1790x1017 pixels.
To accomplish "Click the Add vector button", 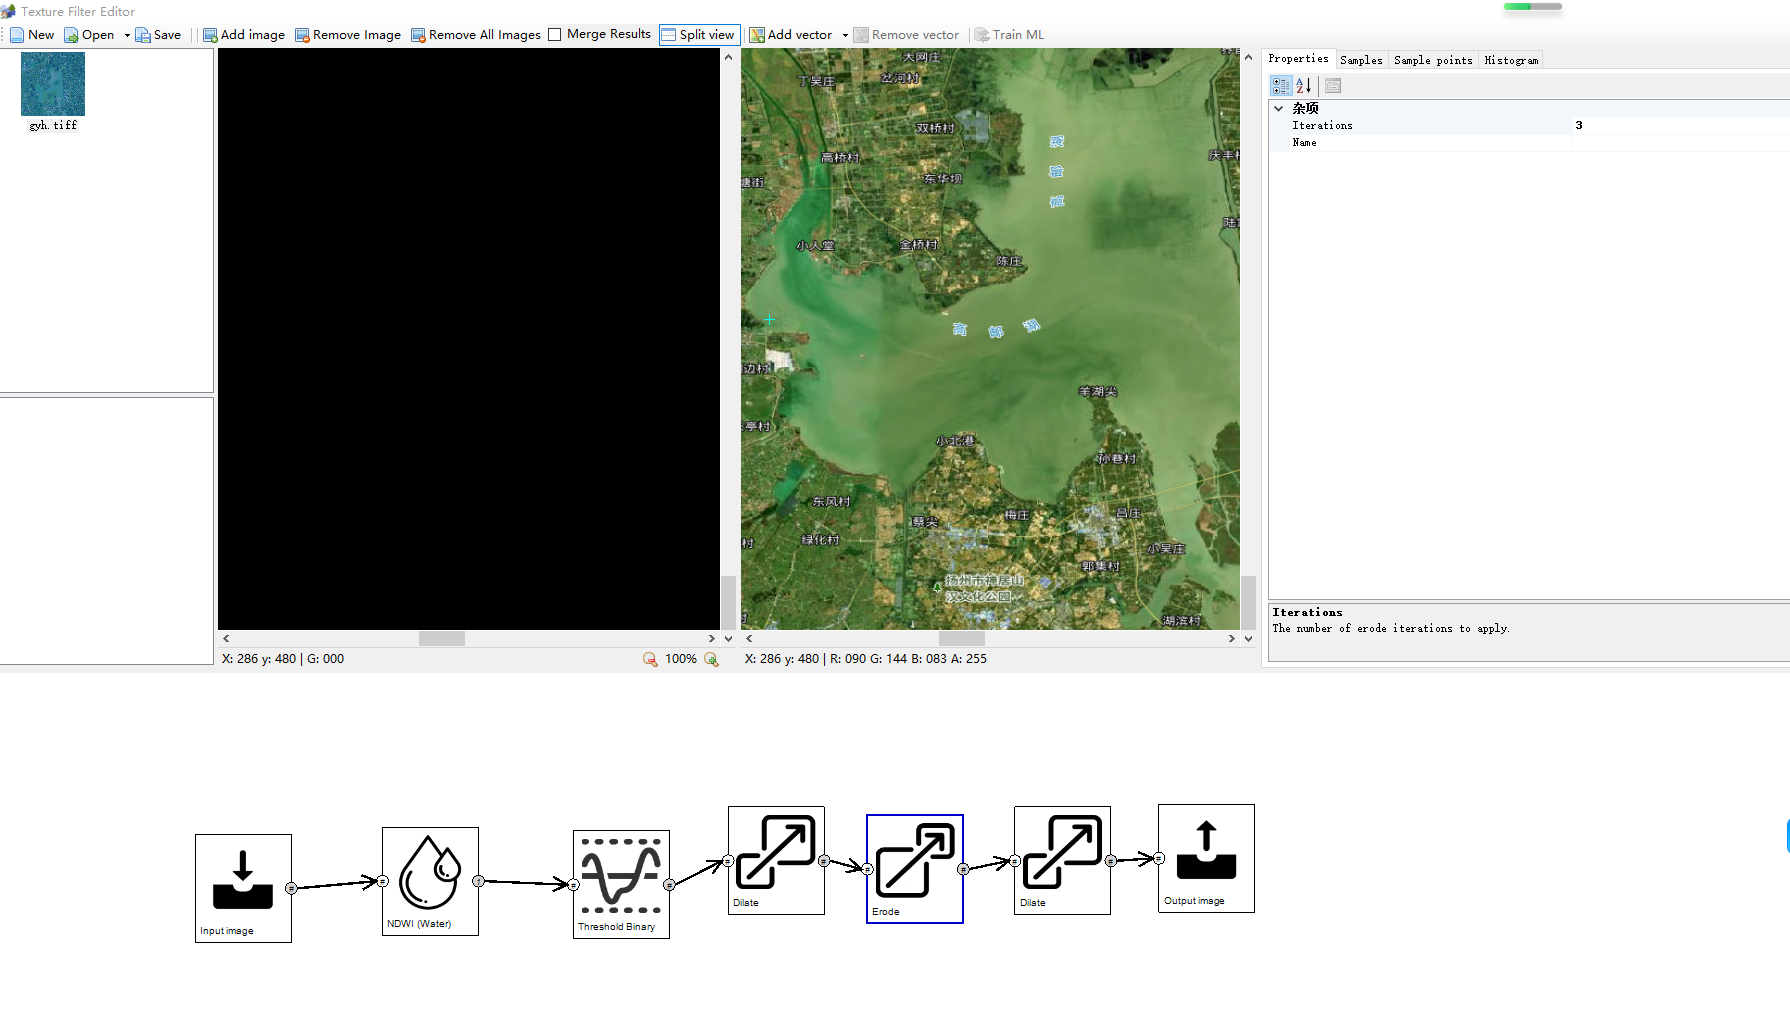I will [791, 35].
